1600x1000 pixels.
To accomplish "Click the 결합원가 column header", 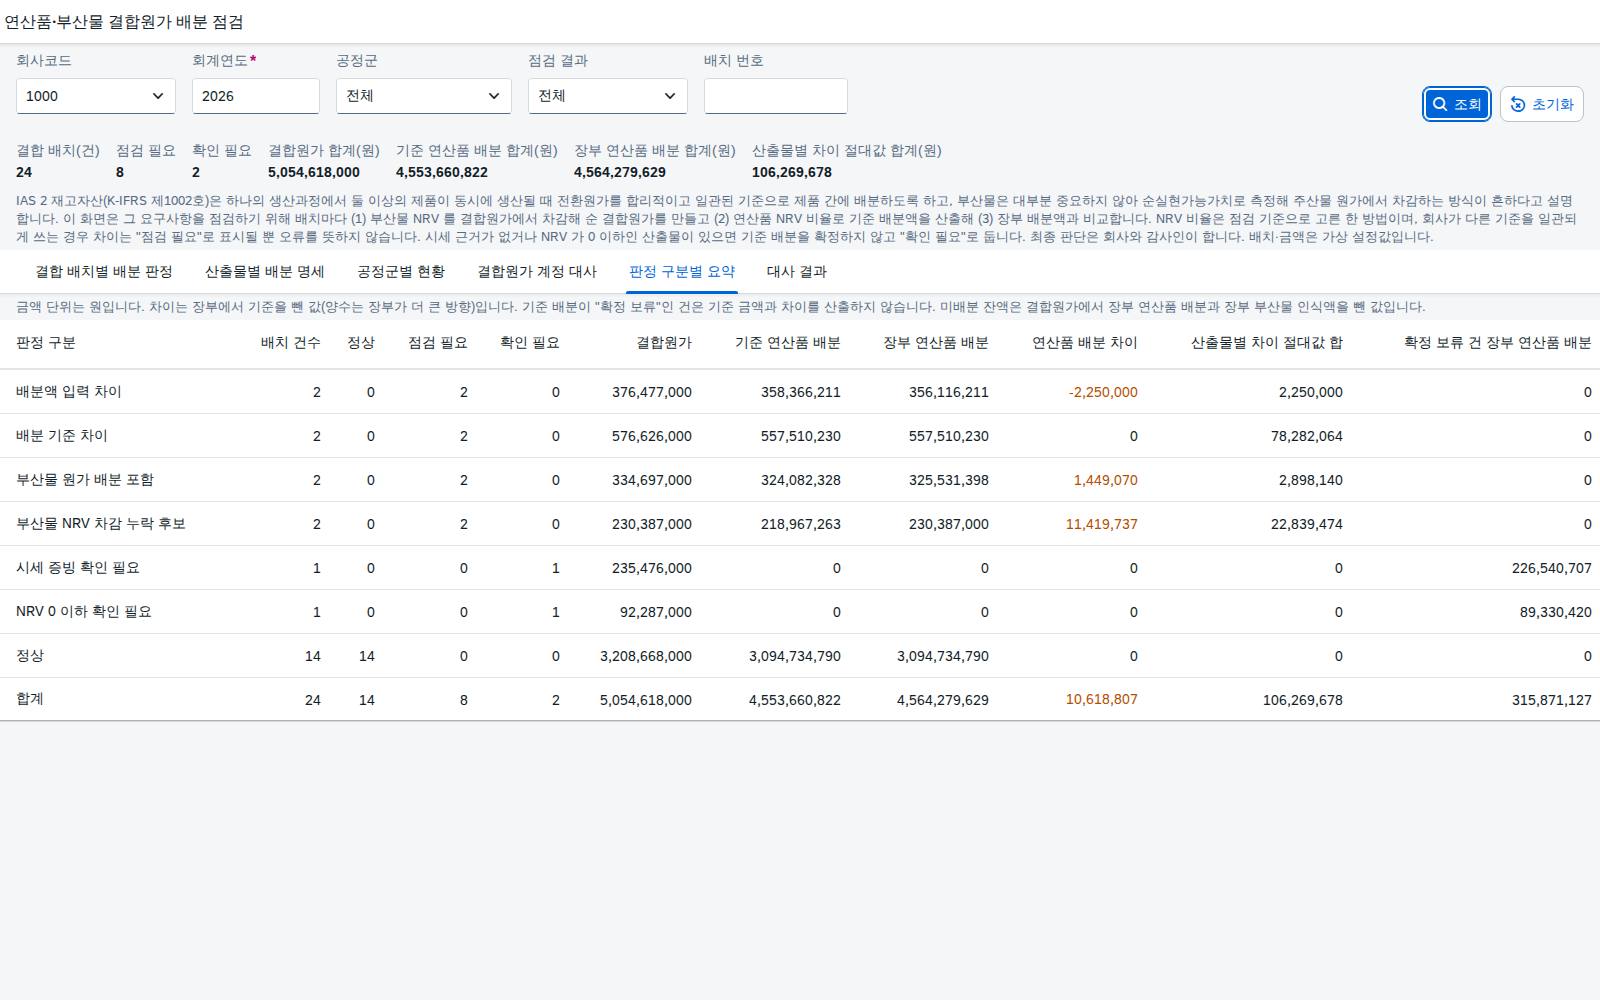I will [x=664, y=343].
